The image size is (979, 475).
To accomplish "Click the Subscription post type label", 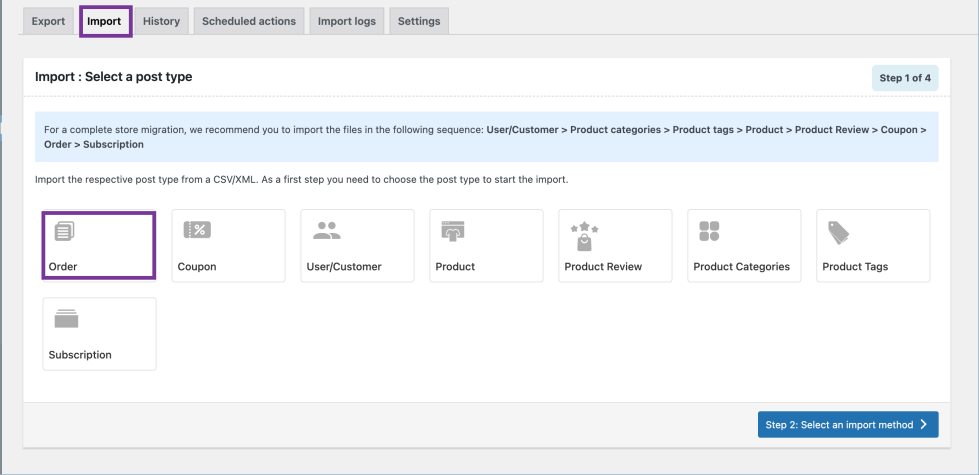I will 80,355.
